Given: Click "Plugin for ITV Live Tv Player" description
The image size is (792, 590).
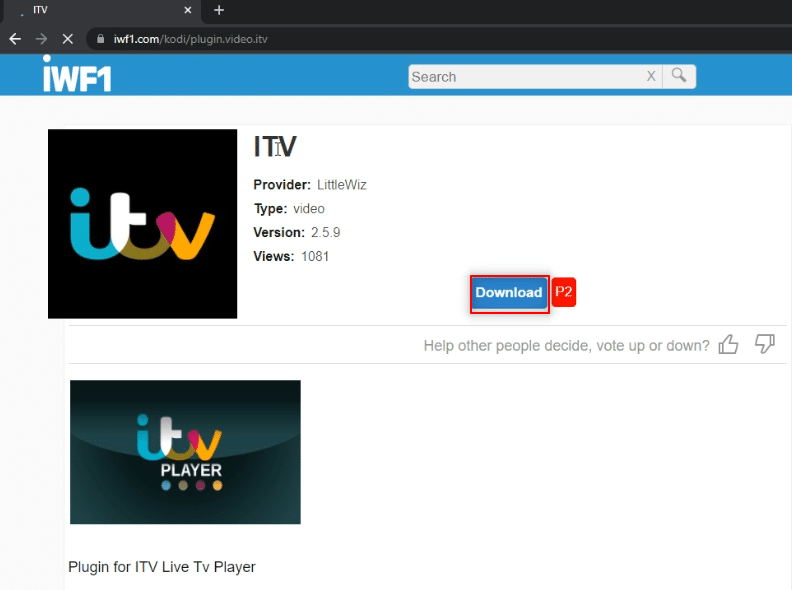Looking at the screenshot, I should 162,567.
